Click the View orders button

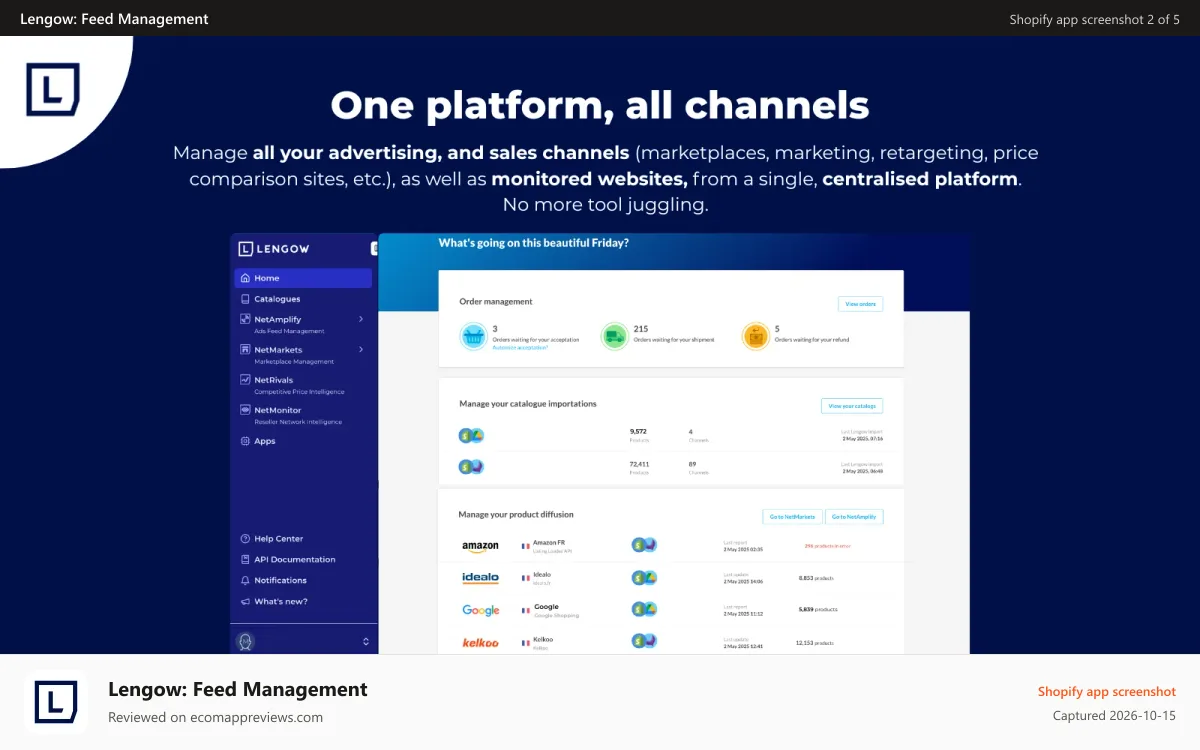860,304
